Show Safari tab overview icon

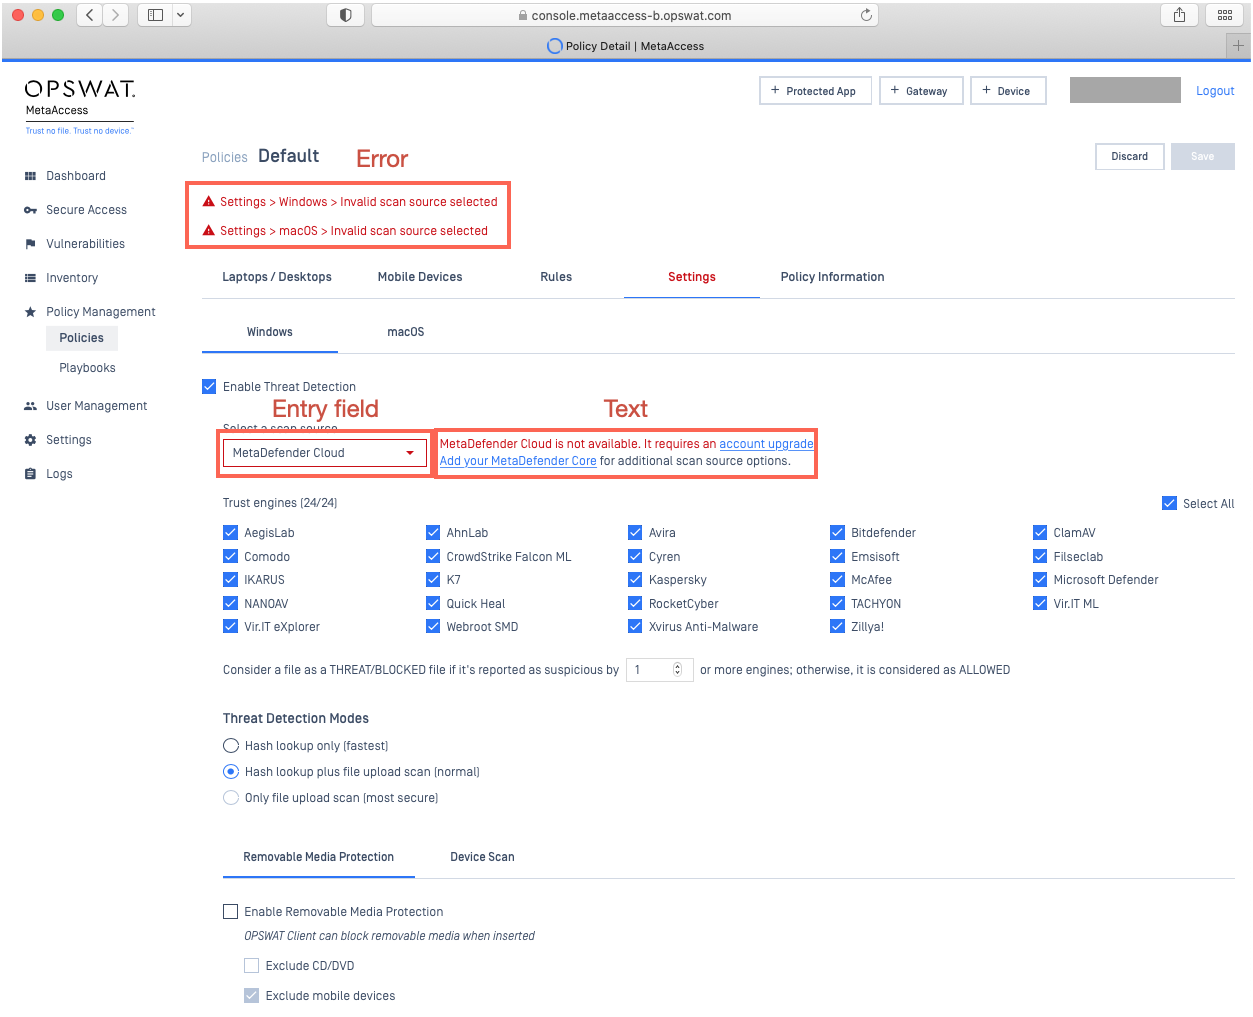click(1224, 15)
